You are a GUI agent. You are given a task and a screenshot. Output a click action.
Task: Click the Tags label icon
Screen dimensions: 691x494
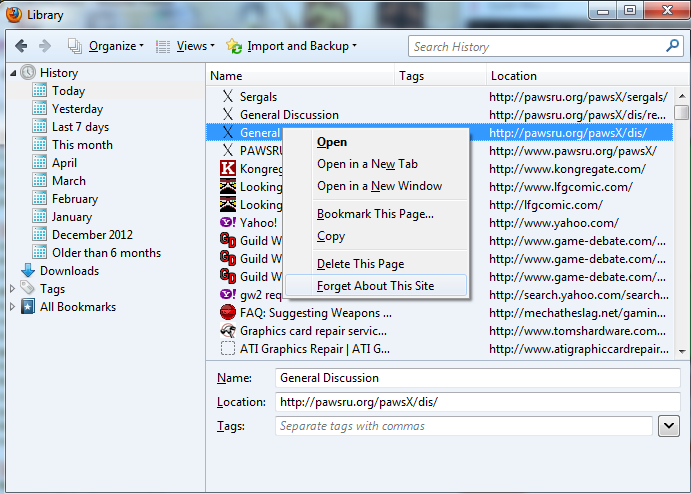click(x=28, y=288)
